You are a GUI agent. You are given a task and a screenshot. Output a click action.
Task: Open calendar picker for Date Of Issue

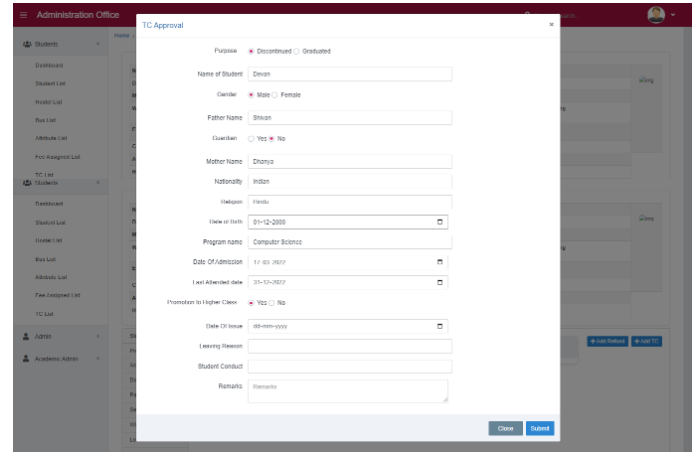441,326
